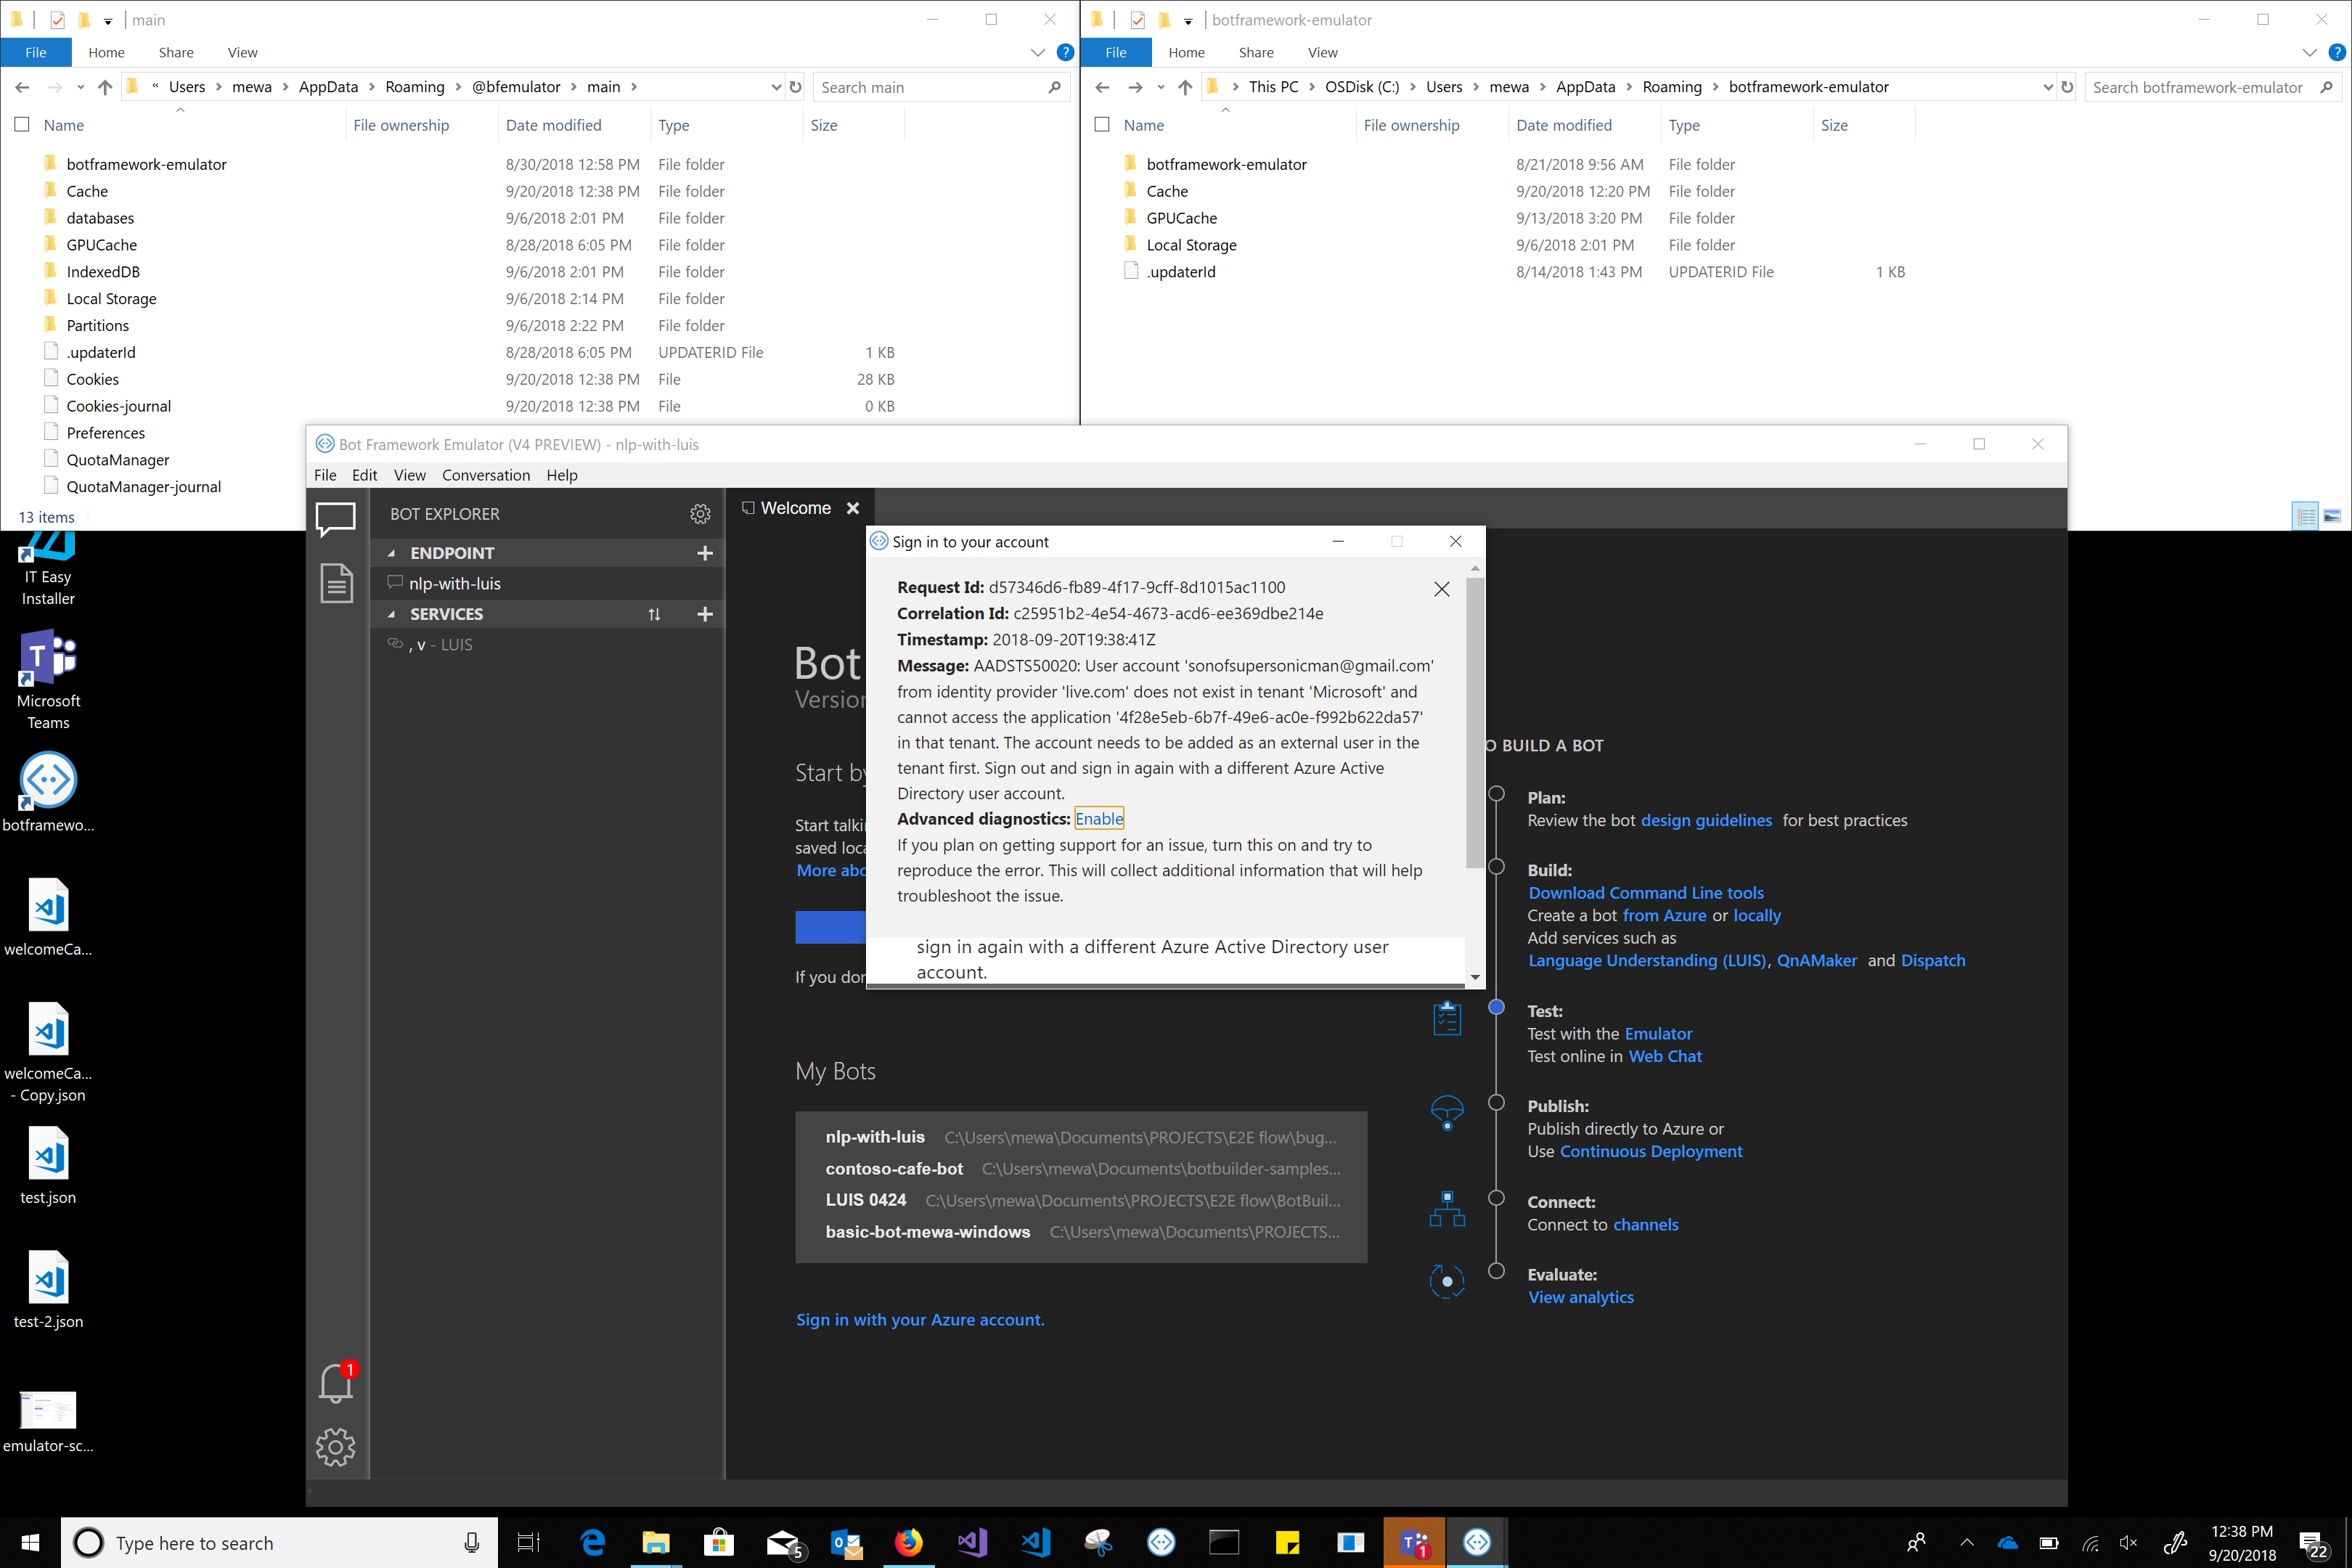Image resolution: width=2352 pixels, height=1568 pixels.
Task: Open the Conversation menu in the emulator
Action: tap(486, 475)
